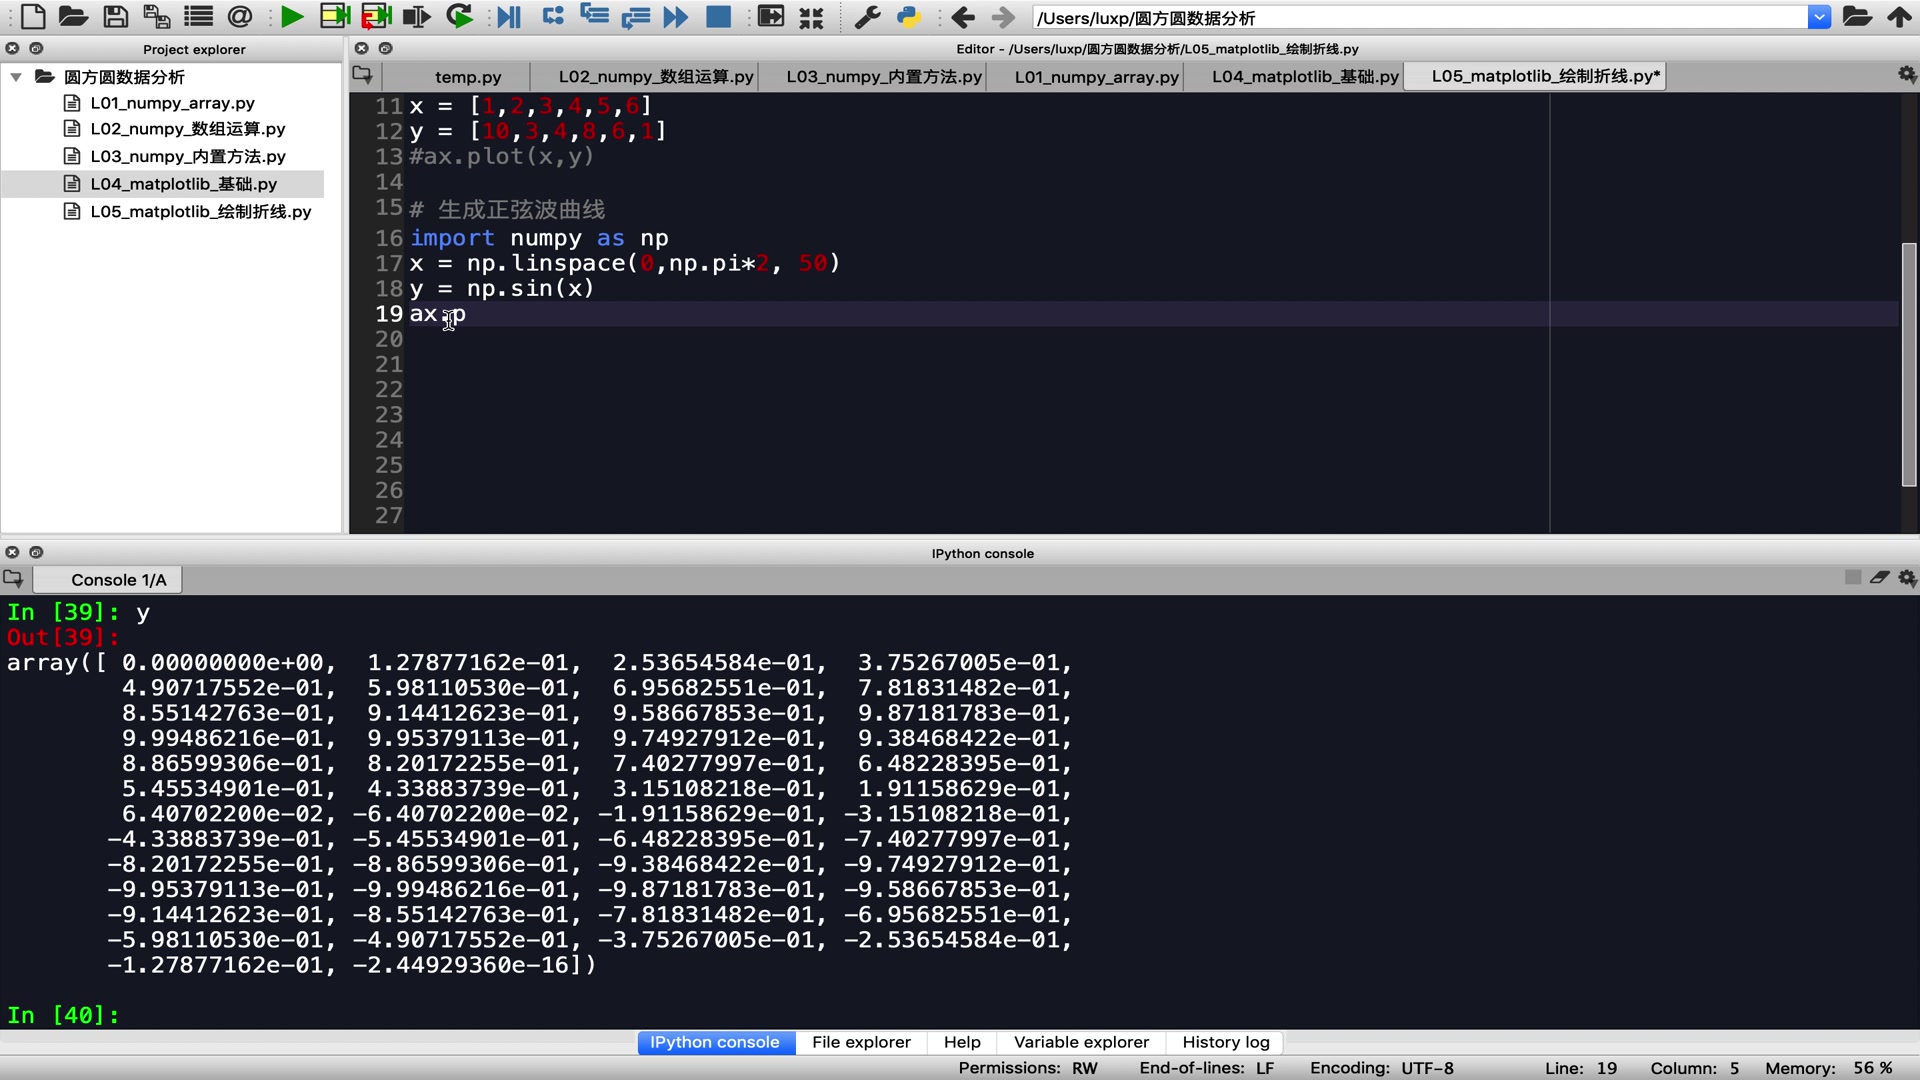Toggle fullscreen mode icon
This screenshot has height=1080, width=1920.
click(x=811, y=17)
